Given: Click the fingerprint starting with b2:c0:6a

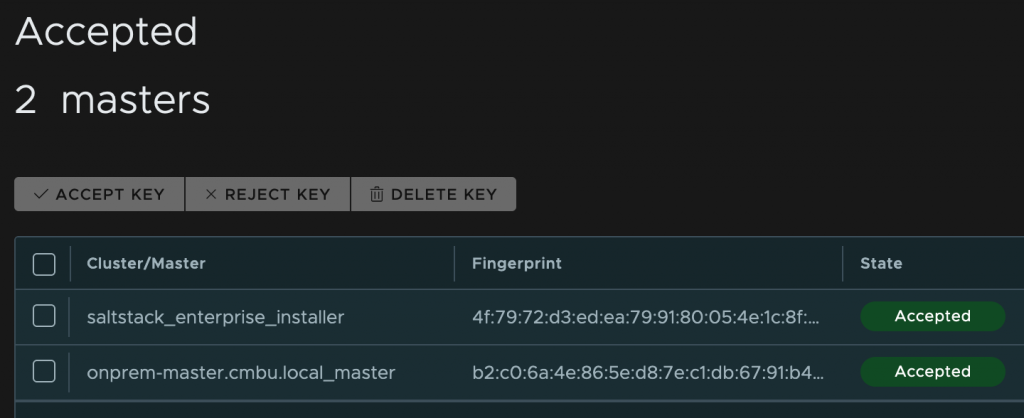Looking at the screenshot, I should (x=649, y=373).
